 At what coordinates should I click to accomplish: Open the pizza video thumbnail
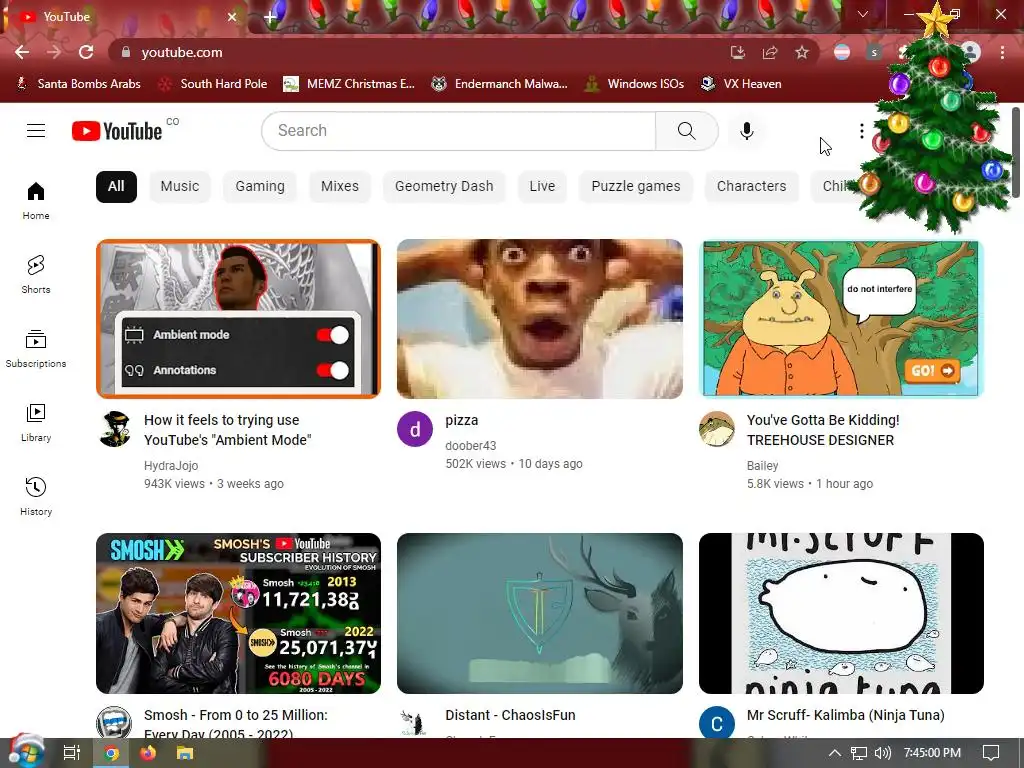tap(539, 319)
